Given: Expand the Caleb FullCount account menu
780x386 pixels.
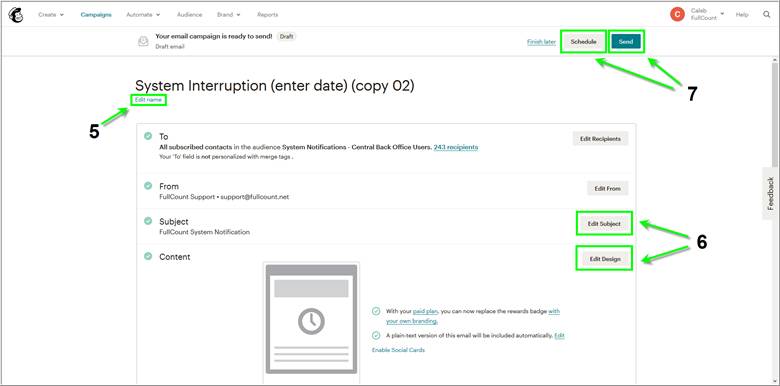Looking at the screenshot, I should (706, 14).
